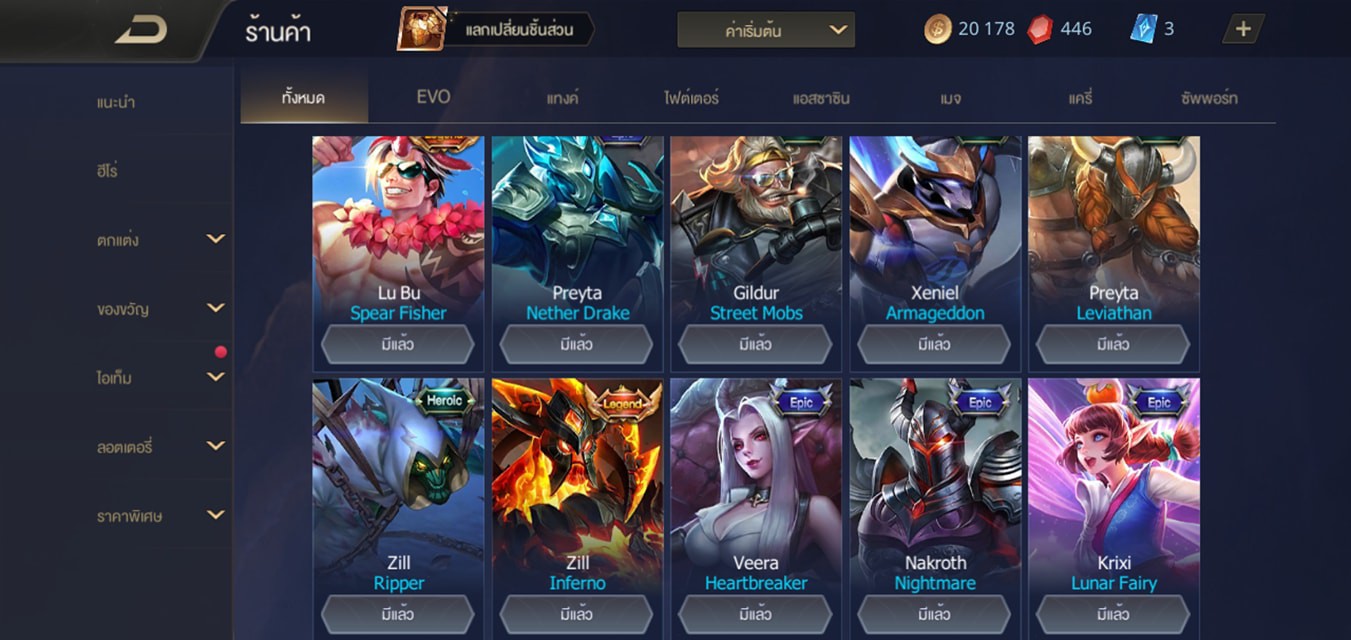Select the แทงค์ category tab
This screenshot has height=640, width=1351.
563,98
